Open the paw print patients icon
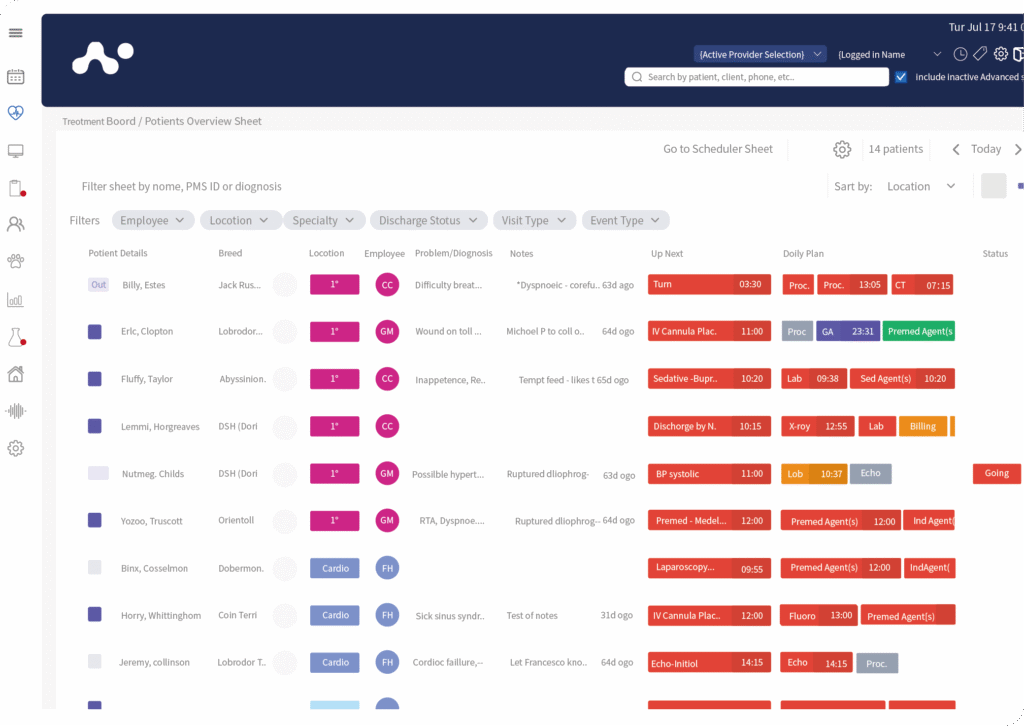 click(15, 262)
